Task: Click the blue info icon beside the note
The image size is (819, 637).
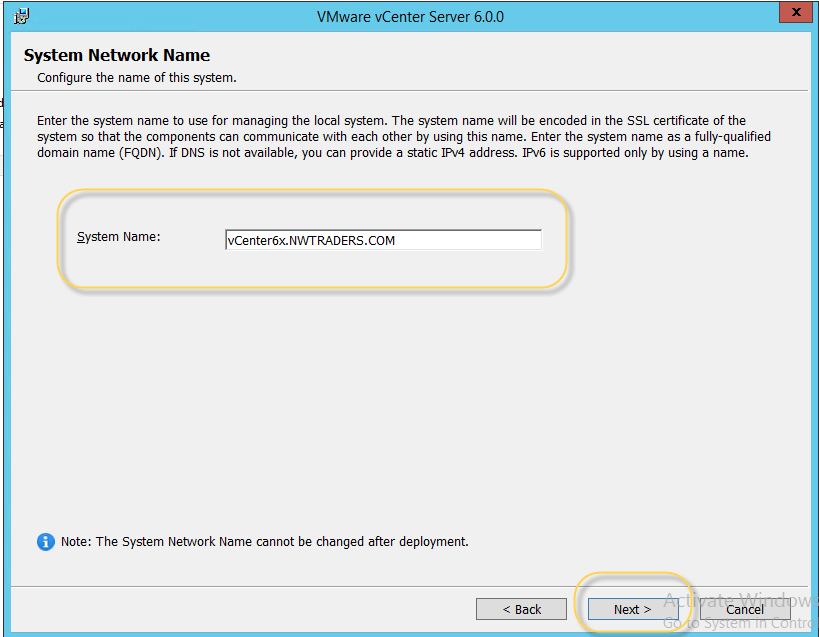Action: pyautogui.click(x=45, y=541)
